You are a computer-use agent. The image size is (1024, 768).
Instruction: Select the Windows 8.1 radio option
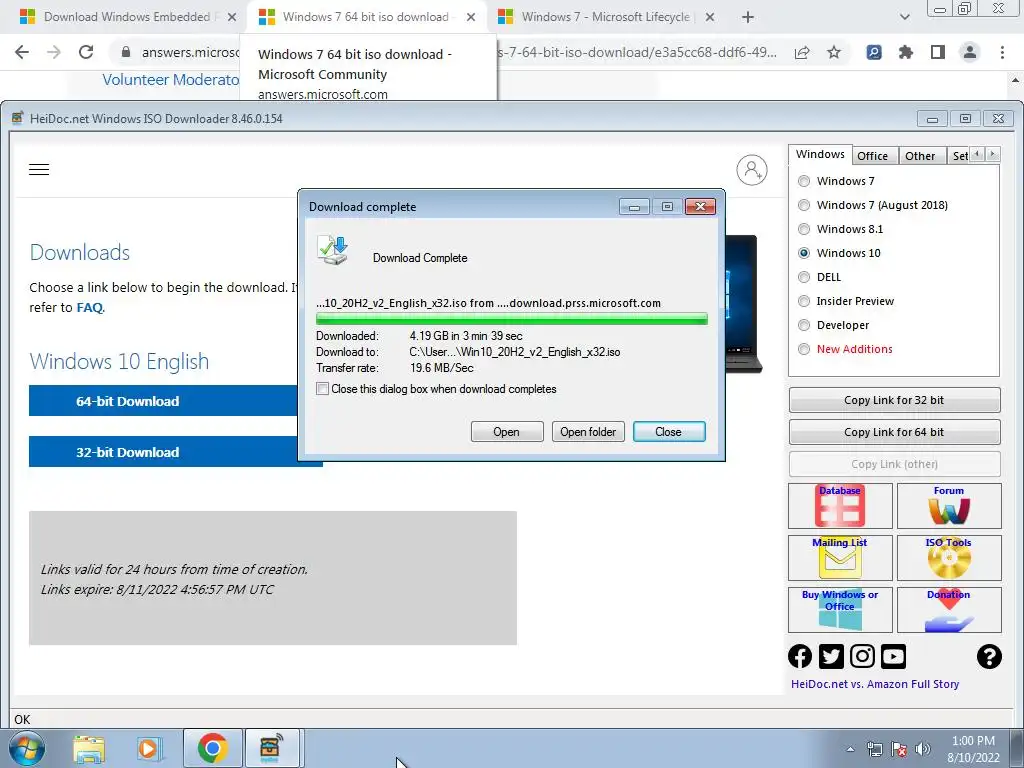(804, 229)
